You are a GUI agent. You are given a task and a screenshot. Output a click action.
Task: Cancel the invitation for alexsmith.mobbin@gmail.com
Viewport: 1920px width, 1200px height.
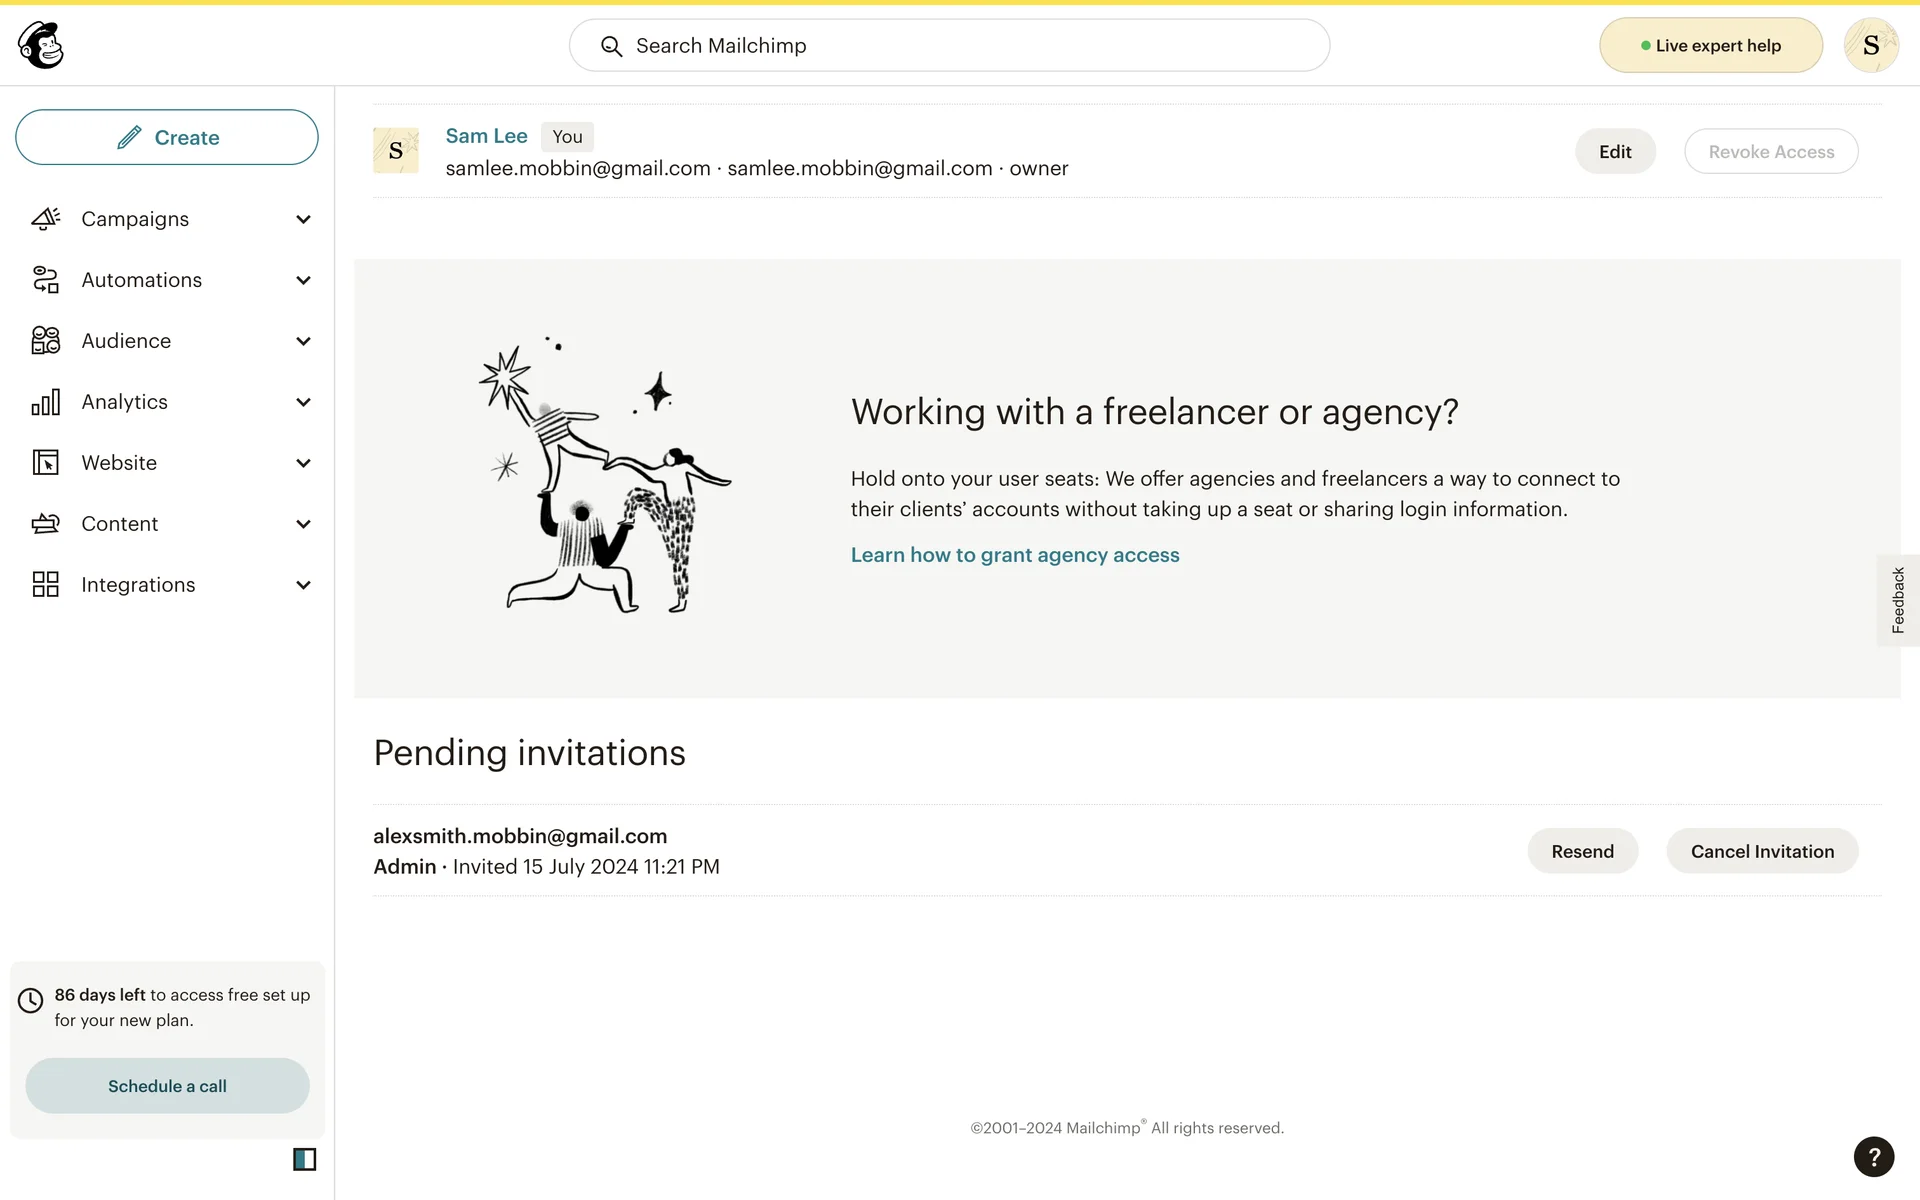tap(1762, 851)
